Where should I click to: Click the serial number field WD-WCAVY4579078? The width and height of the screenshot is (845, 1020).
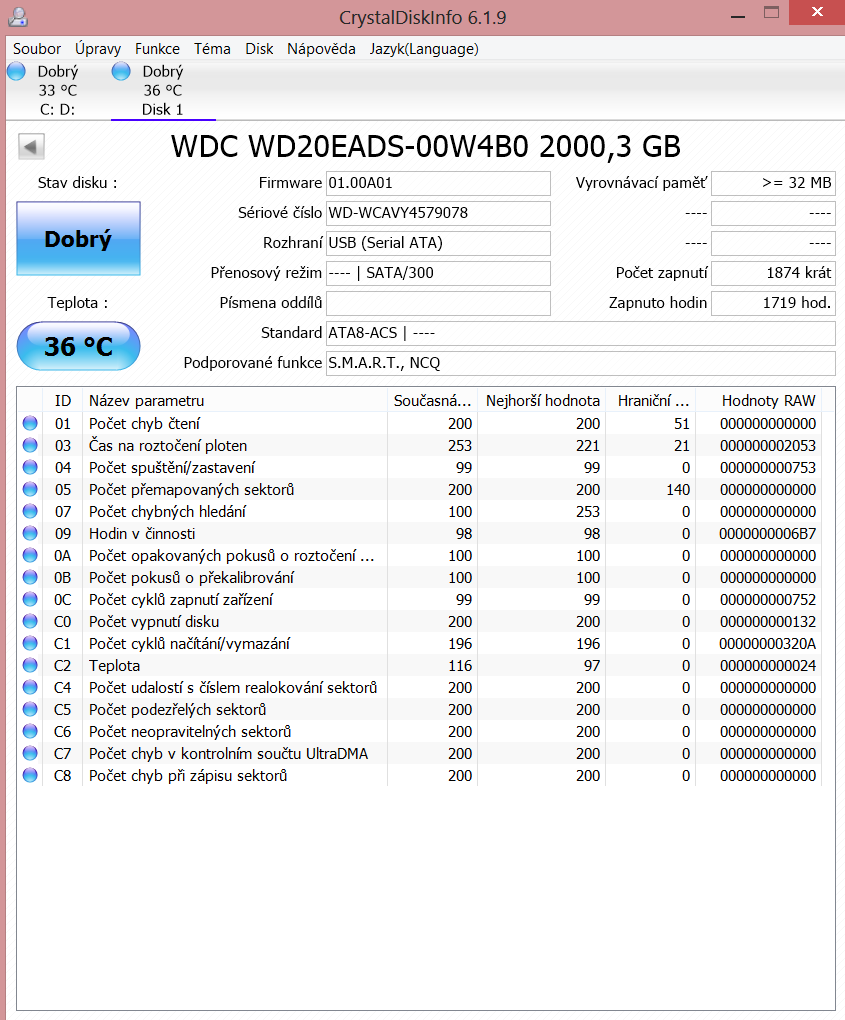(x=438, y=213)
